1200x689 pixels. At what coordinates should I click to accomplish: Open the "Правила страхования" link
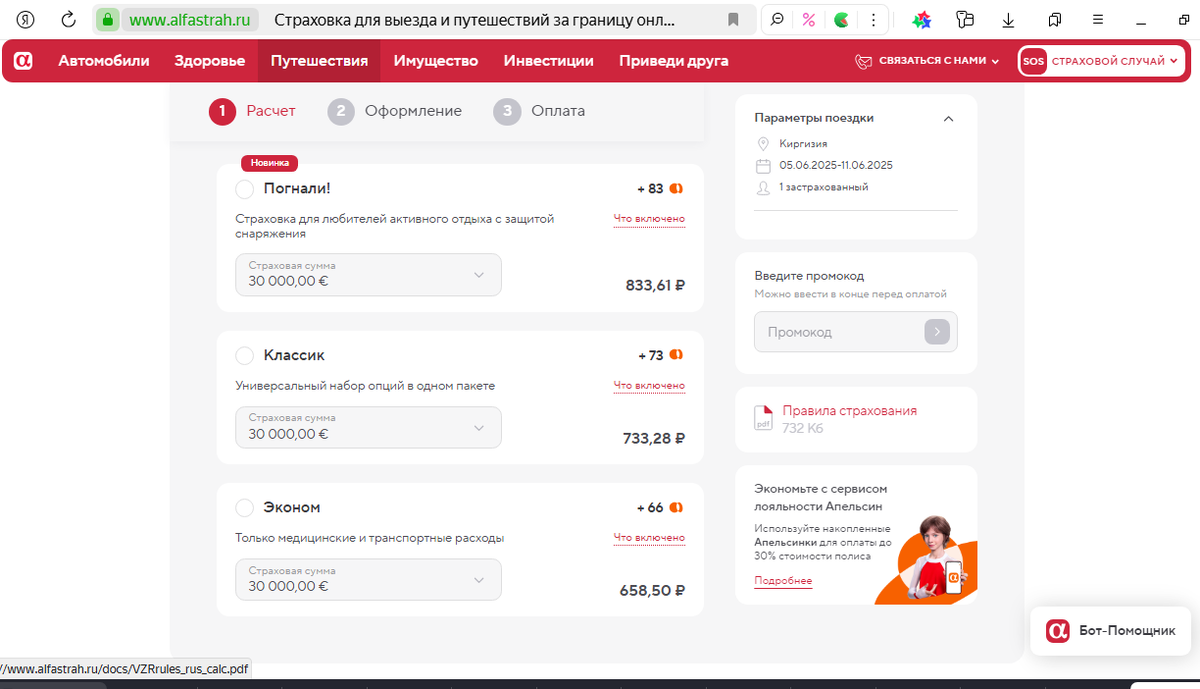coord(849,411)
